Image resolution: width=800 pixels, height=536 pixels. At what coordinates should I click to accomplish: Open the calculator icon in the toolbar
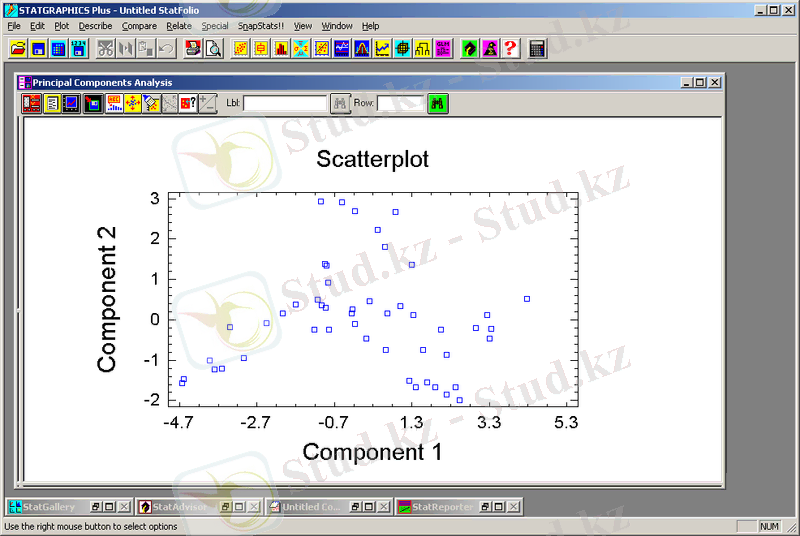coord(538,48)
